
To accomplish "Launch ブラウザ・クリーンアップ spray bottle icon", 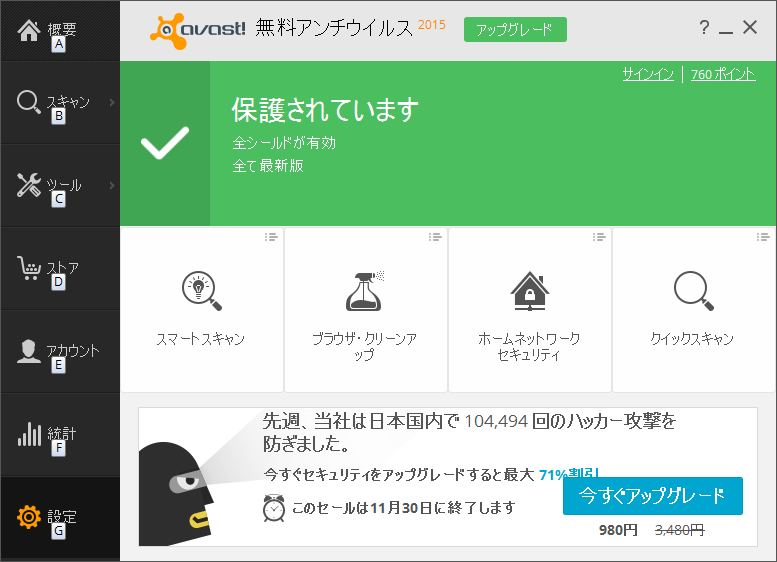I will (x=365, y=291).
